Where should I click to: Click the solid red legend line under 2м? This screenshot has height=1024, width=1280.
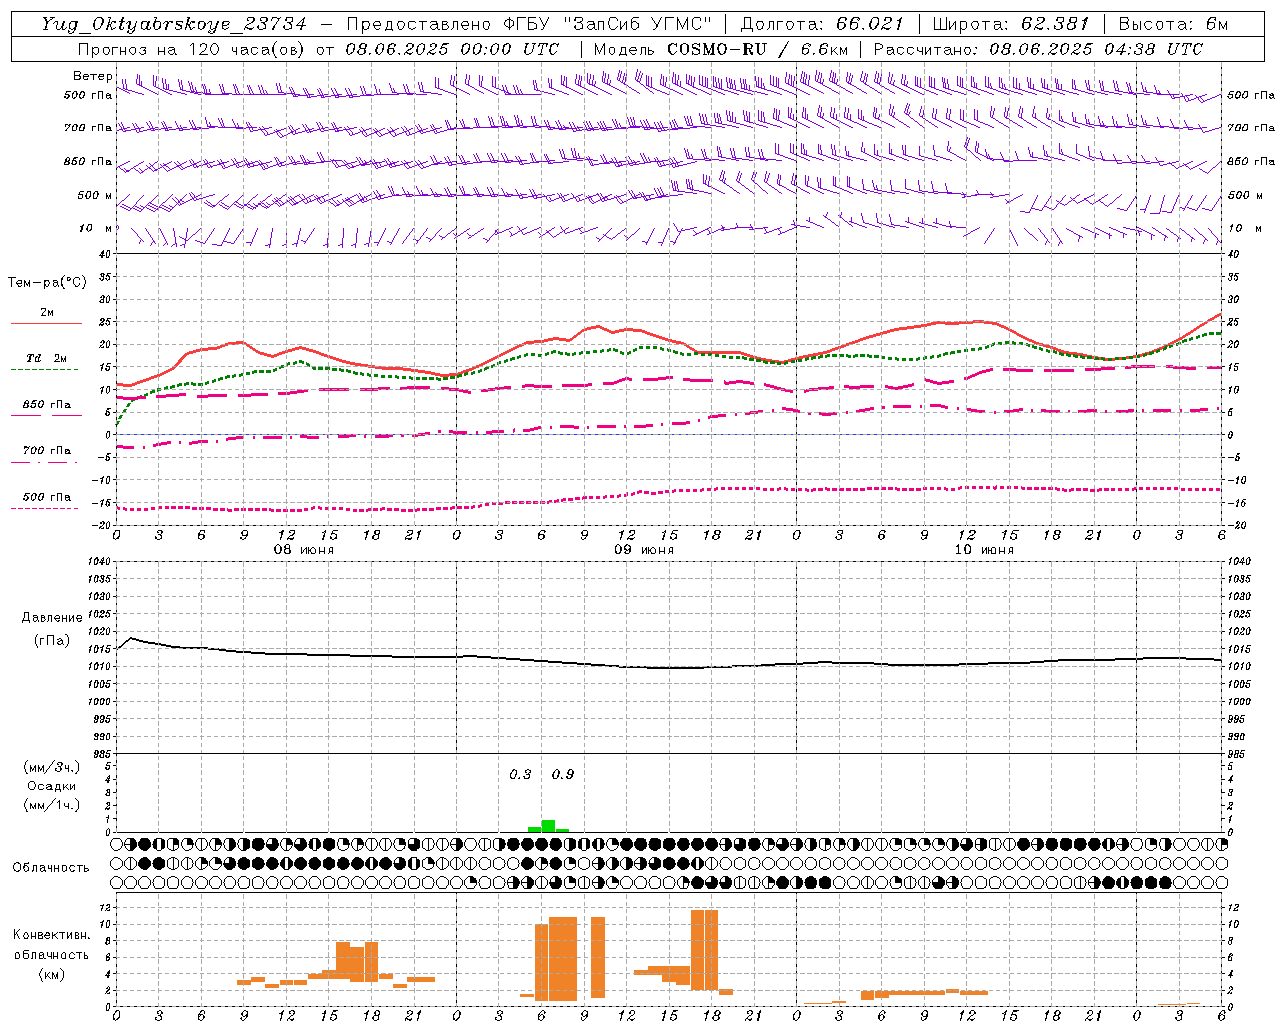coord(46,323)
